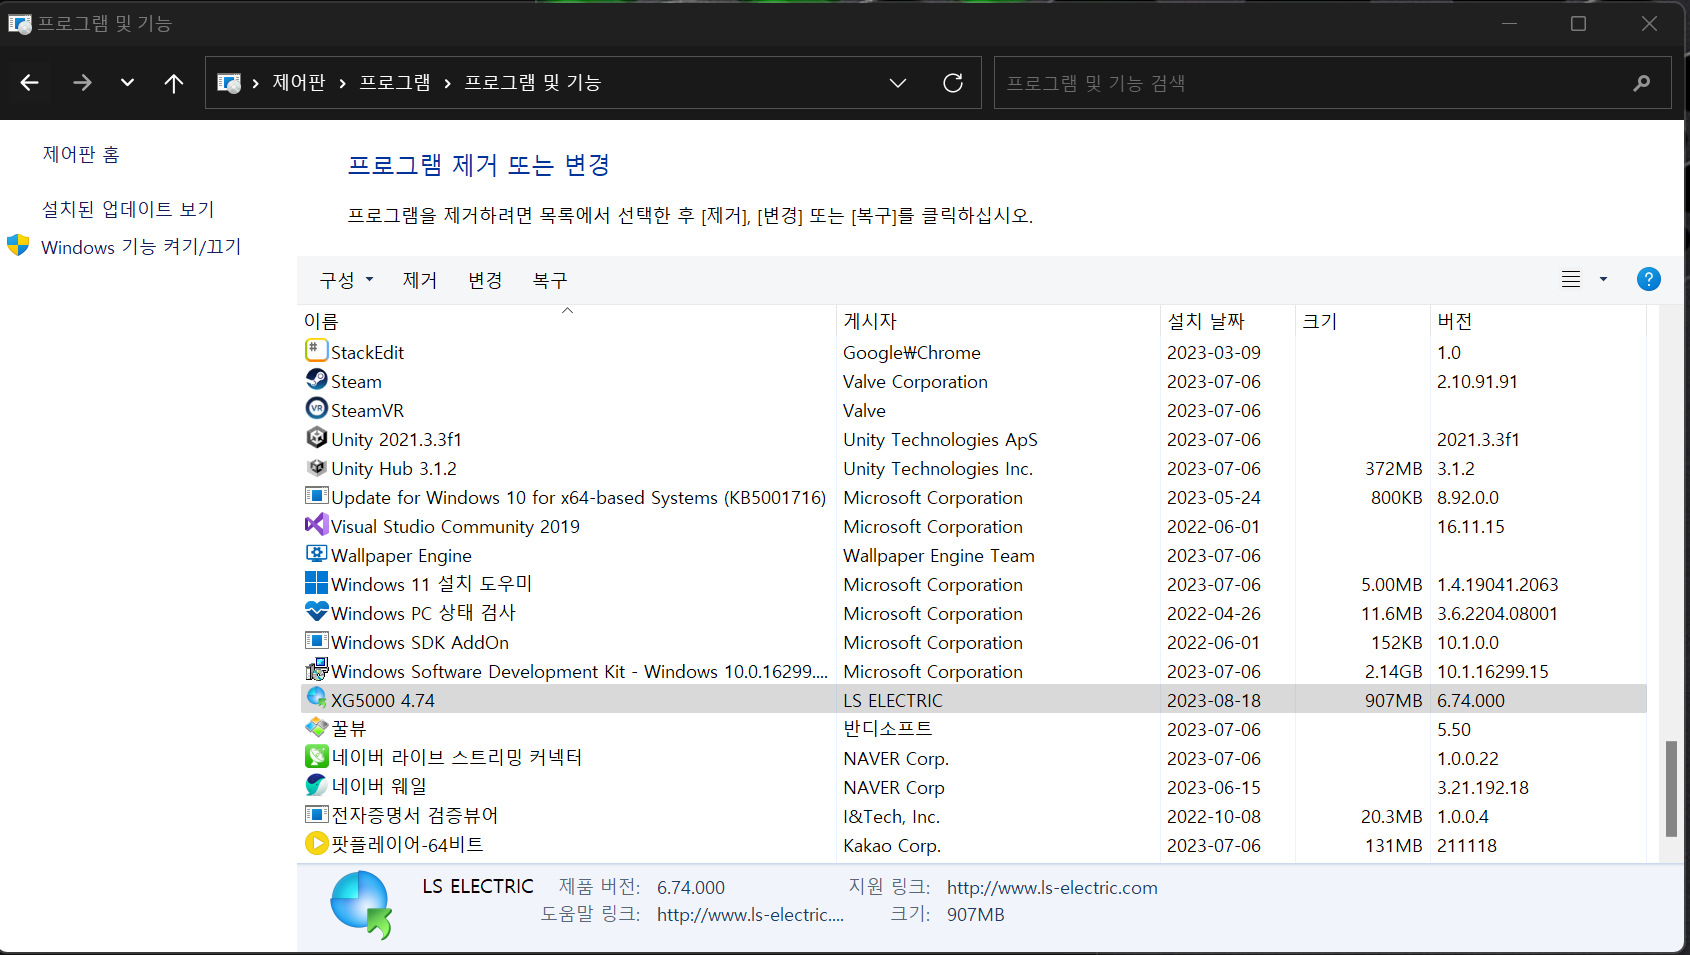Select the 팟플레이어-64비트 icon
Image resolution: width=1690 pixels, height=955 pixels.
[x=316, y=843]
